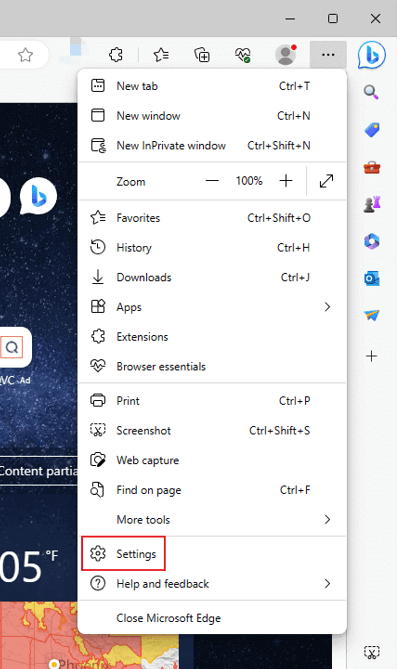This screenshot has height=669, width=397.
Task: Open the Favorites list toolbar icon
Action: (x=161, y=55)
